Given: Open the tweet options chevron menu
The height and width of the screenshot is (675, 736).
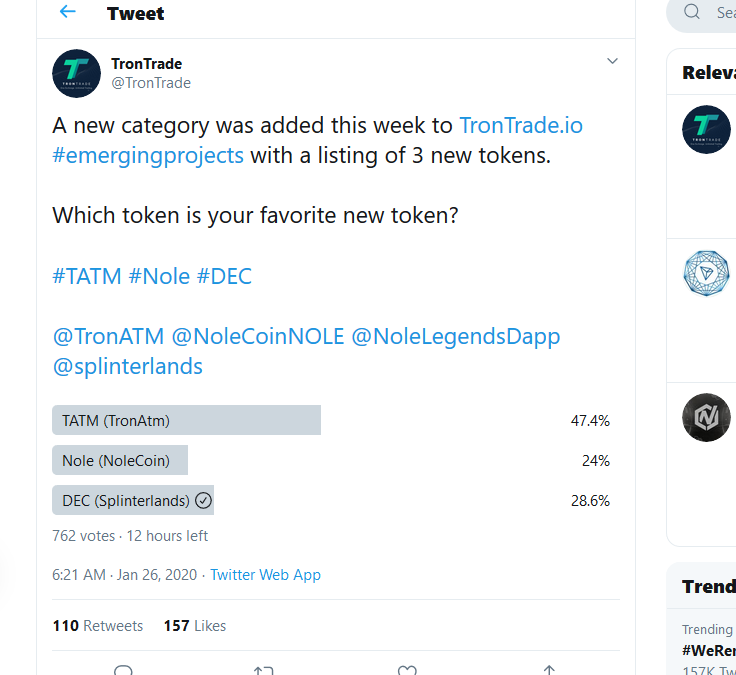Looking at the screenshot, I should click(612, 62).
